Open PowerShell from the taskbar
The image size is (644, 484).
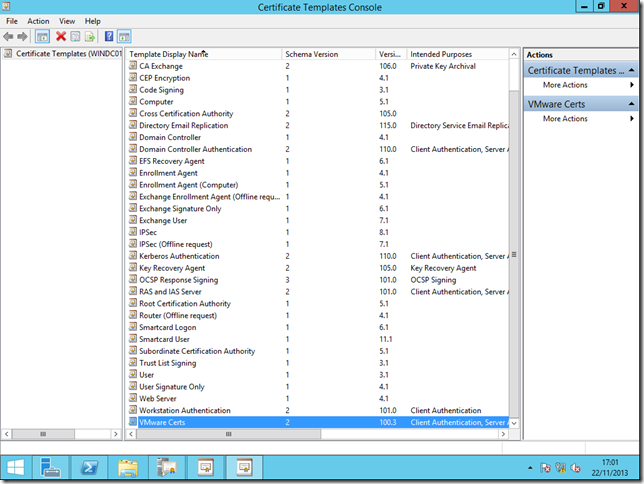click(88, 466)
